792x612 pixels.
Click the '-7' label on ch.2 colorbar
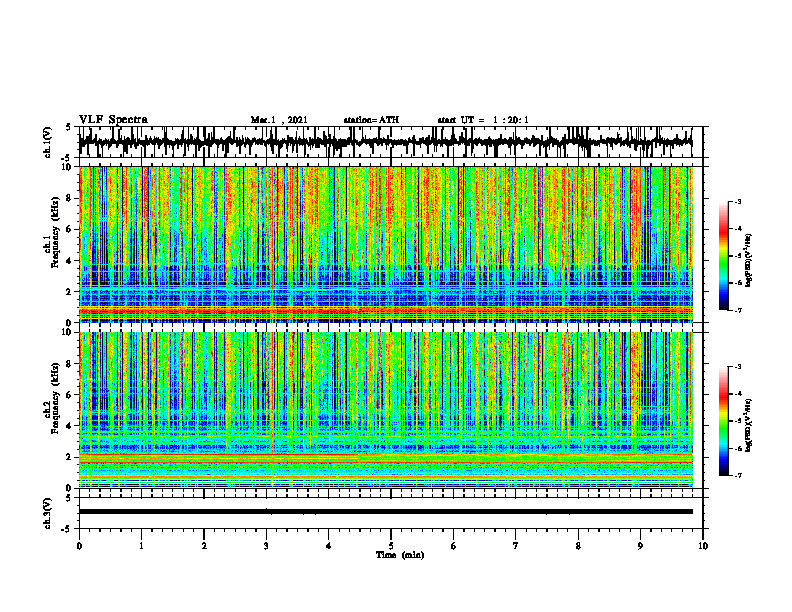[737, 475]
